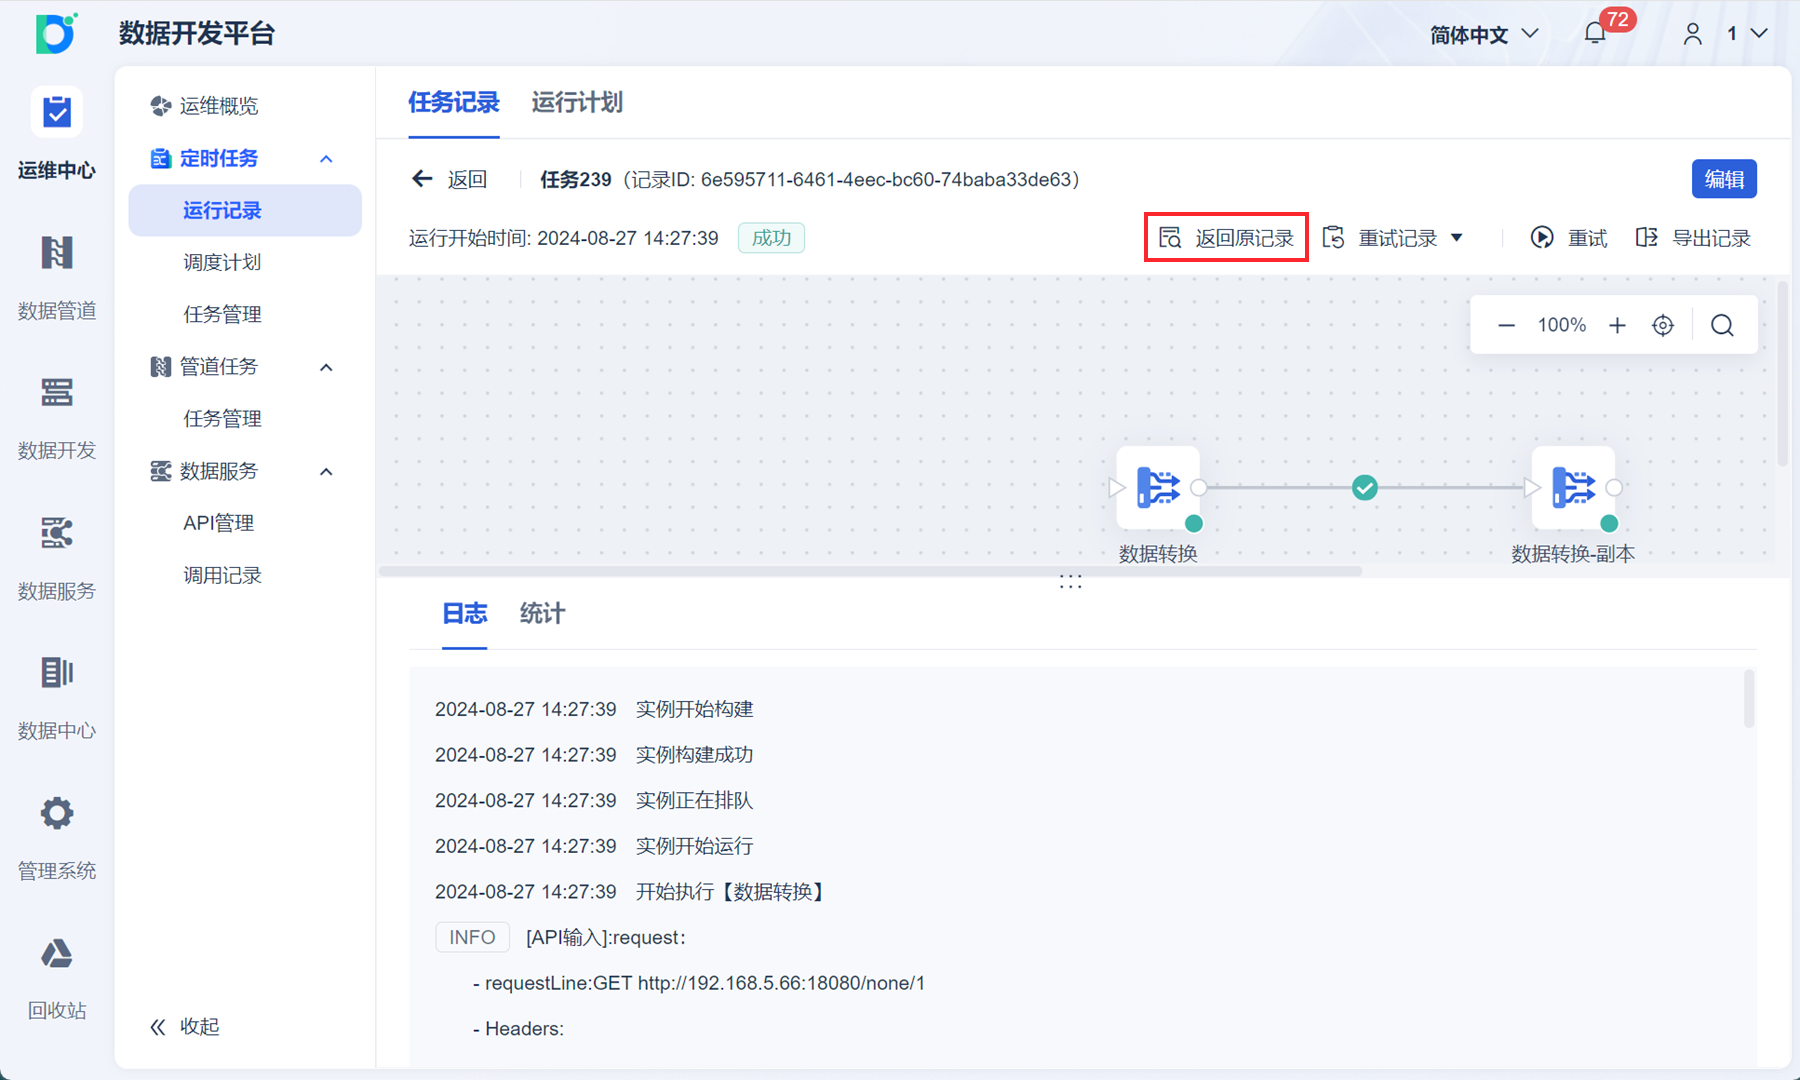Open the 简体中文 language dropdown
This screenshot has height=1080, width=1800.
tap(1484, 34)
